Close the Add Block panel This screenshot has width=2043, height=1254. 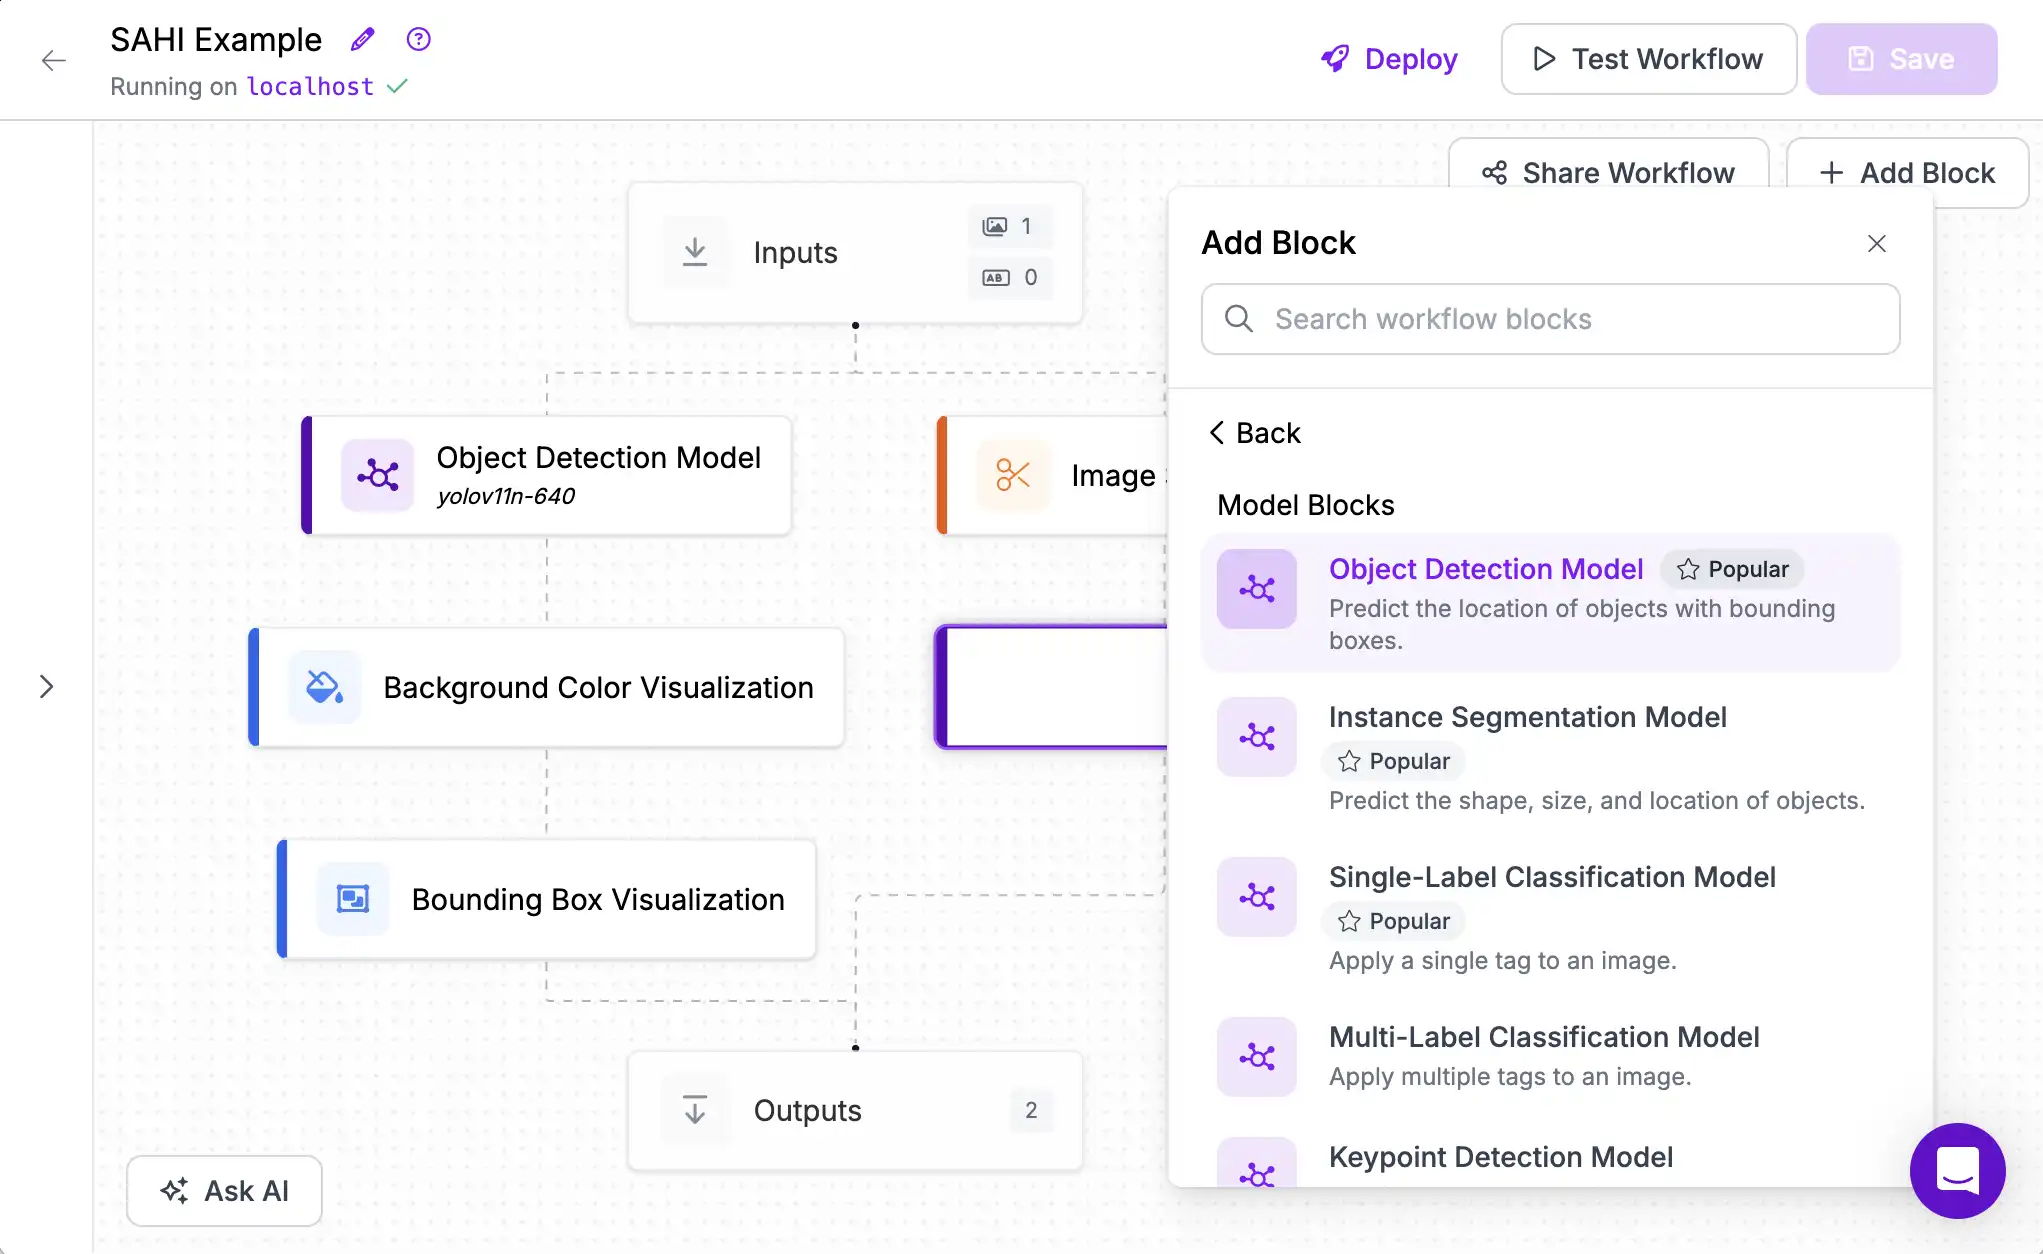[1880, 242]
